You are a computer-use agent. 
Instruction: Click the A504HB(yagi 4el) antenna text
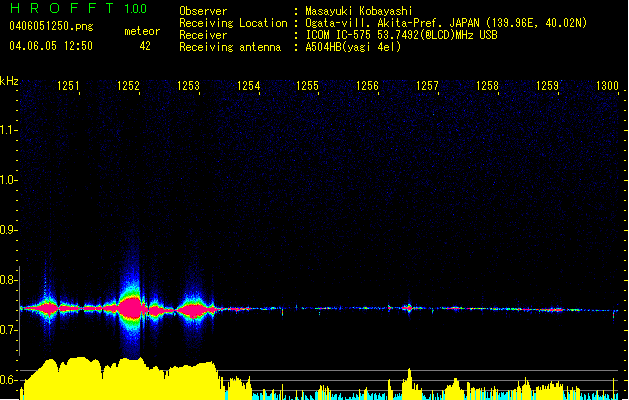click(x=353, y=47)
